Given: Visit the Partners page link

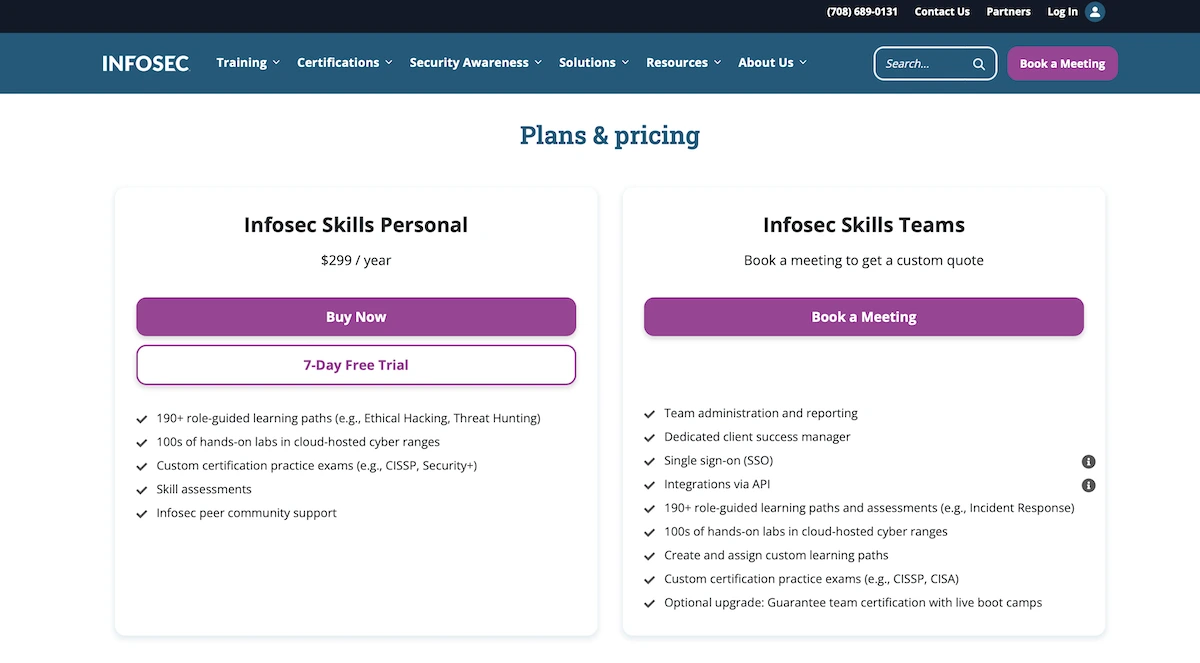Looking at the screenshot, I should point(1008,12).
